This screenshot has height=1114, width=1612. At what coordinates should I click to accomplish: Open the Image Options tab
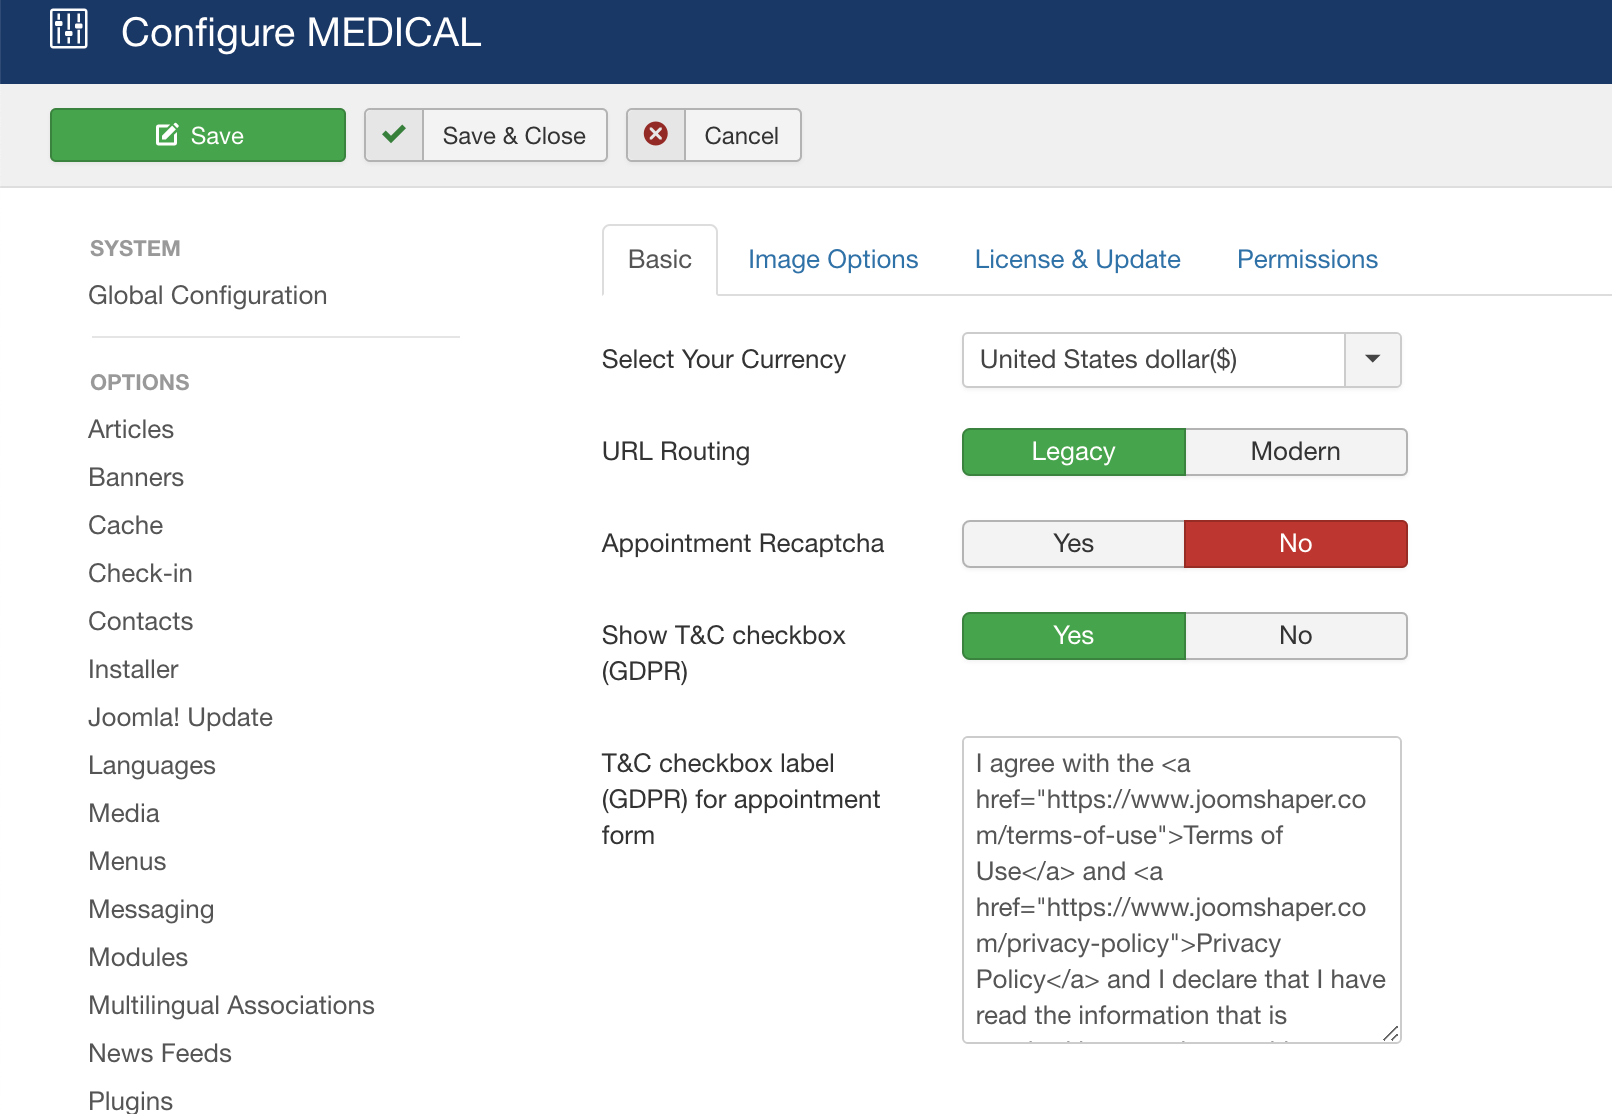[x=832, y=260]
